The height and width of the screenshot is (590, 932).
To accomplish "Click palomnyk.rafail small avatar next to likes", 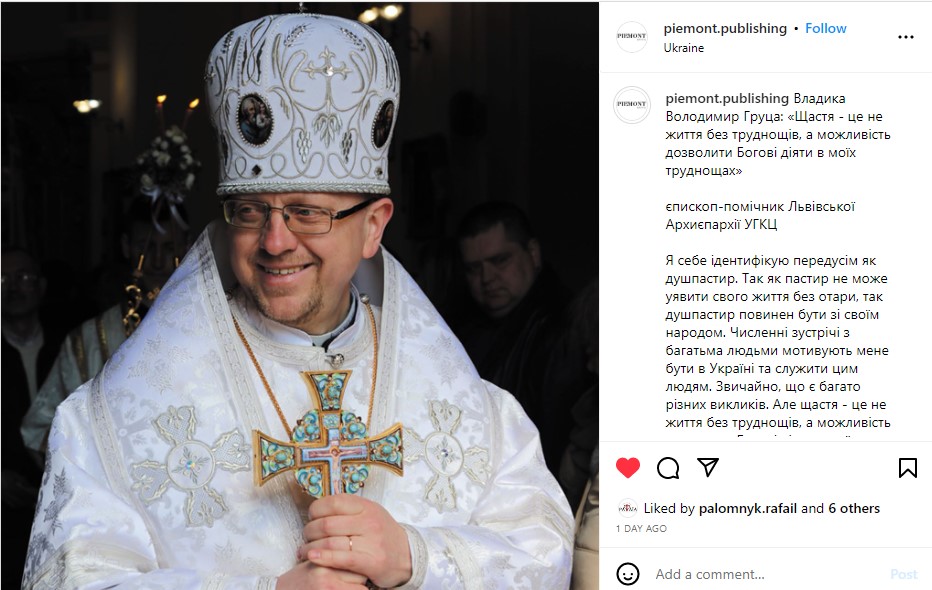I will point(628,508).
